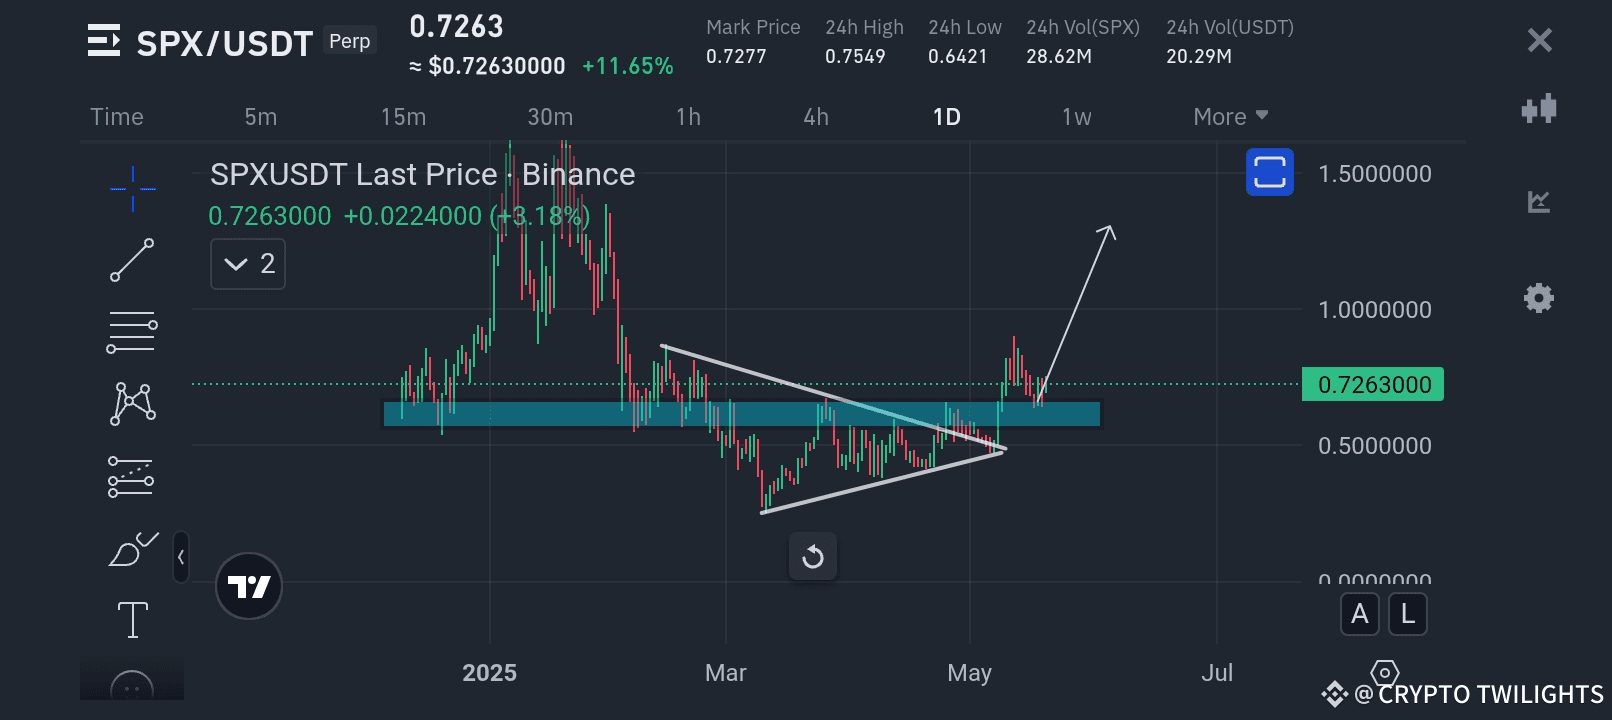The image size is (1612, 720).
Task: Select the crosshair cursor tool
Action: [132, 188]
